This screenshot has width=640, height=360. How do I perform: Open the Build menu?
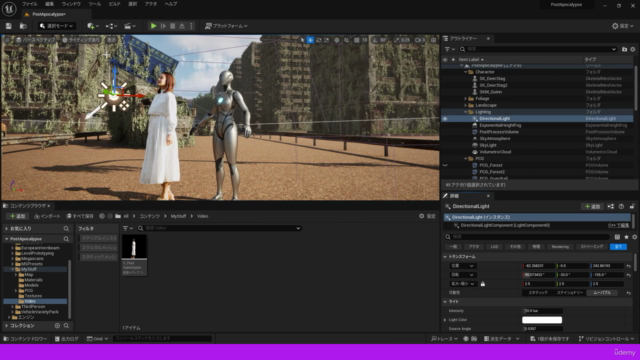[x=114, y=4]
